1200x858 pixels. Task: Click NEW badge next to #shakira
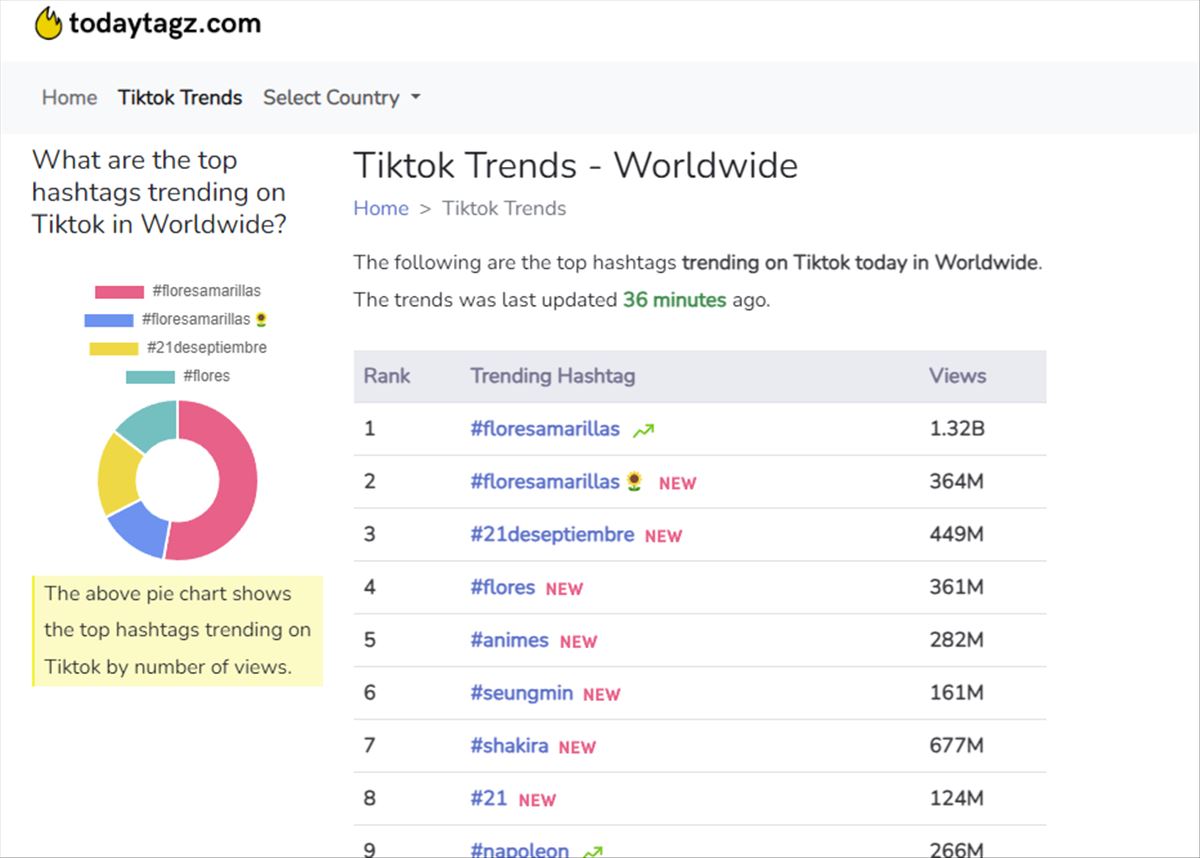[577, 747]
